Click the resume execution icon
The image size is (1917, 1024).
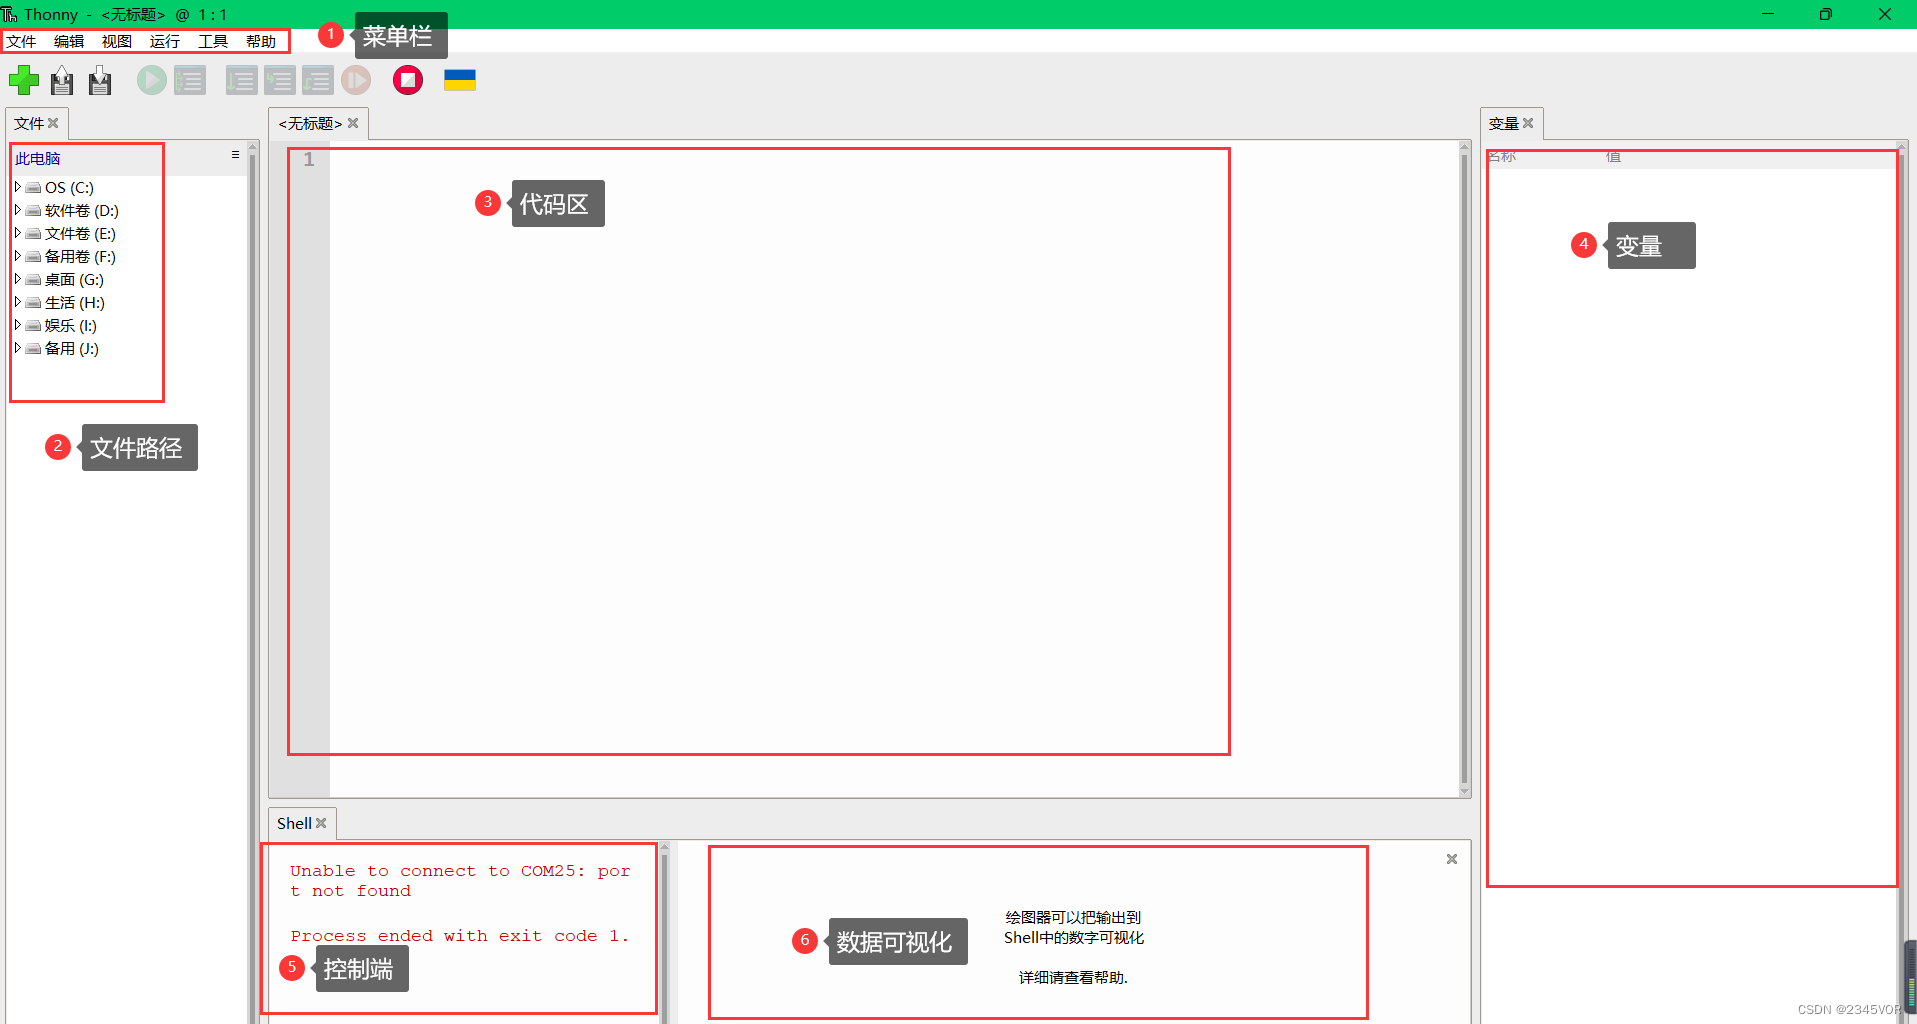point(356,80)
